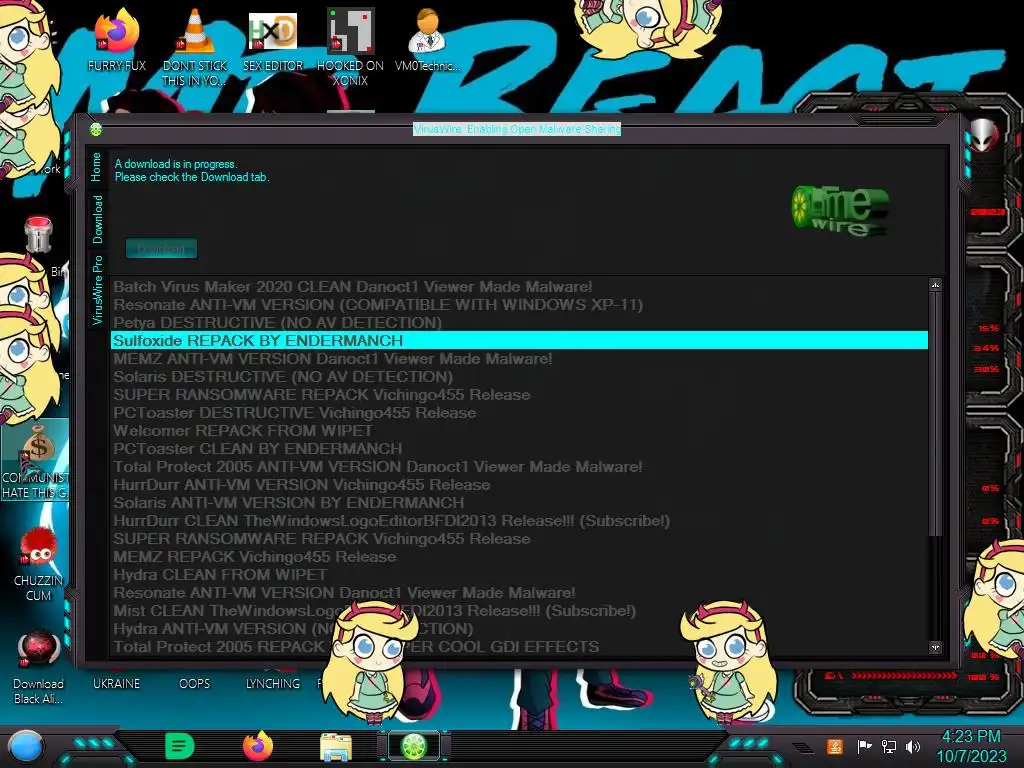Image resolution: width=1024 pixels, height=768 pixels.
Task: Select Mist CLEAN TheWindowsLogoEditorBFDI2013 row
Action: point(519,611)
